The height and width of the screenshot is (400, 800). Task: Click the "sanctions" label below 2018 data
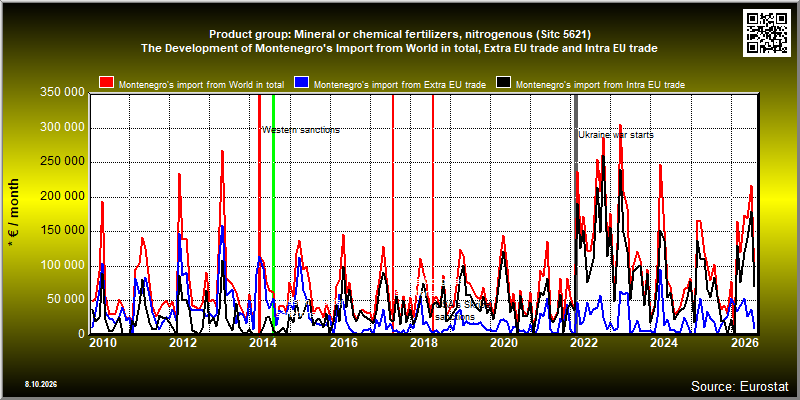pyautogui.click(x=455, y=317)
